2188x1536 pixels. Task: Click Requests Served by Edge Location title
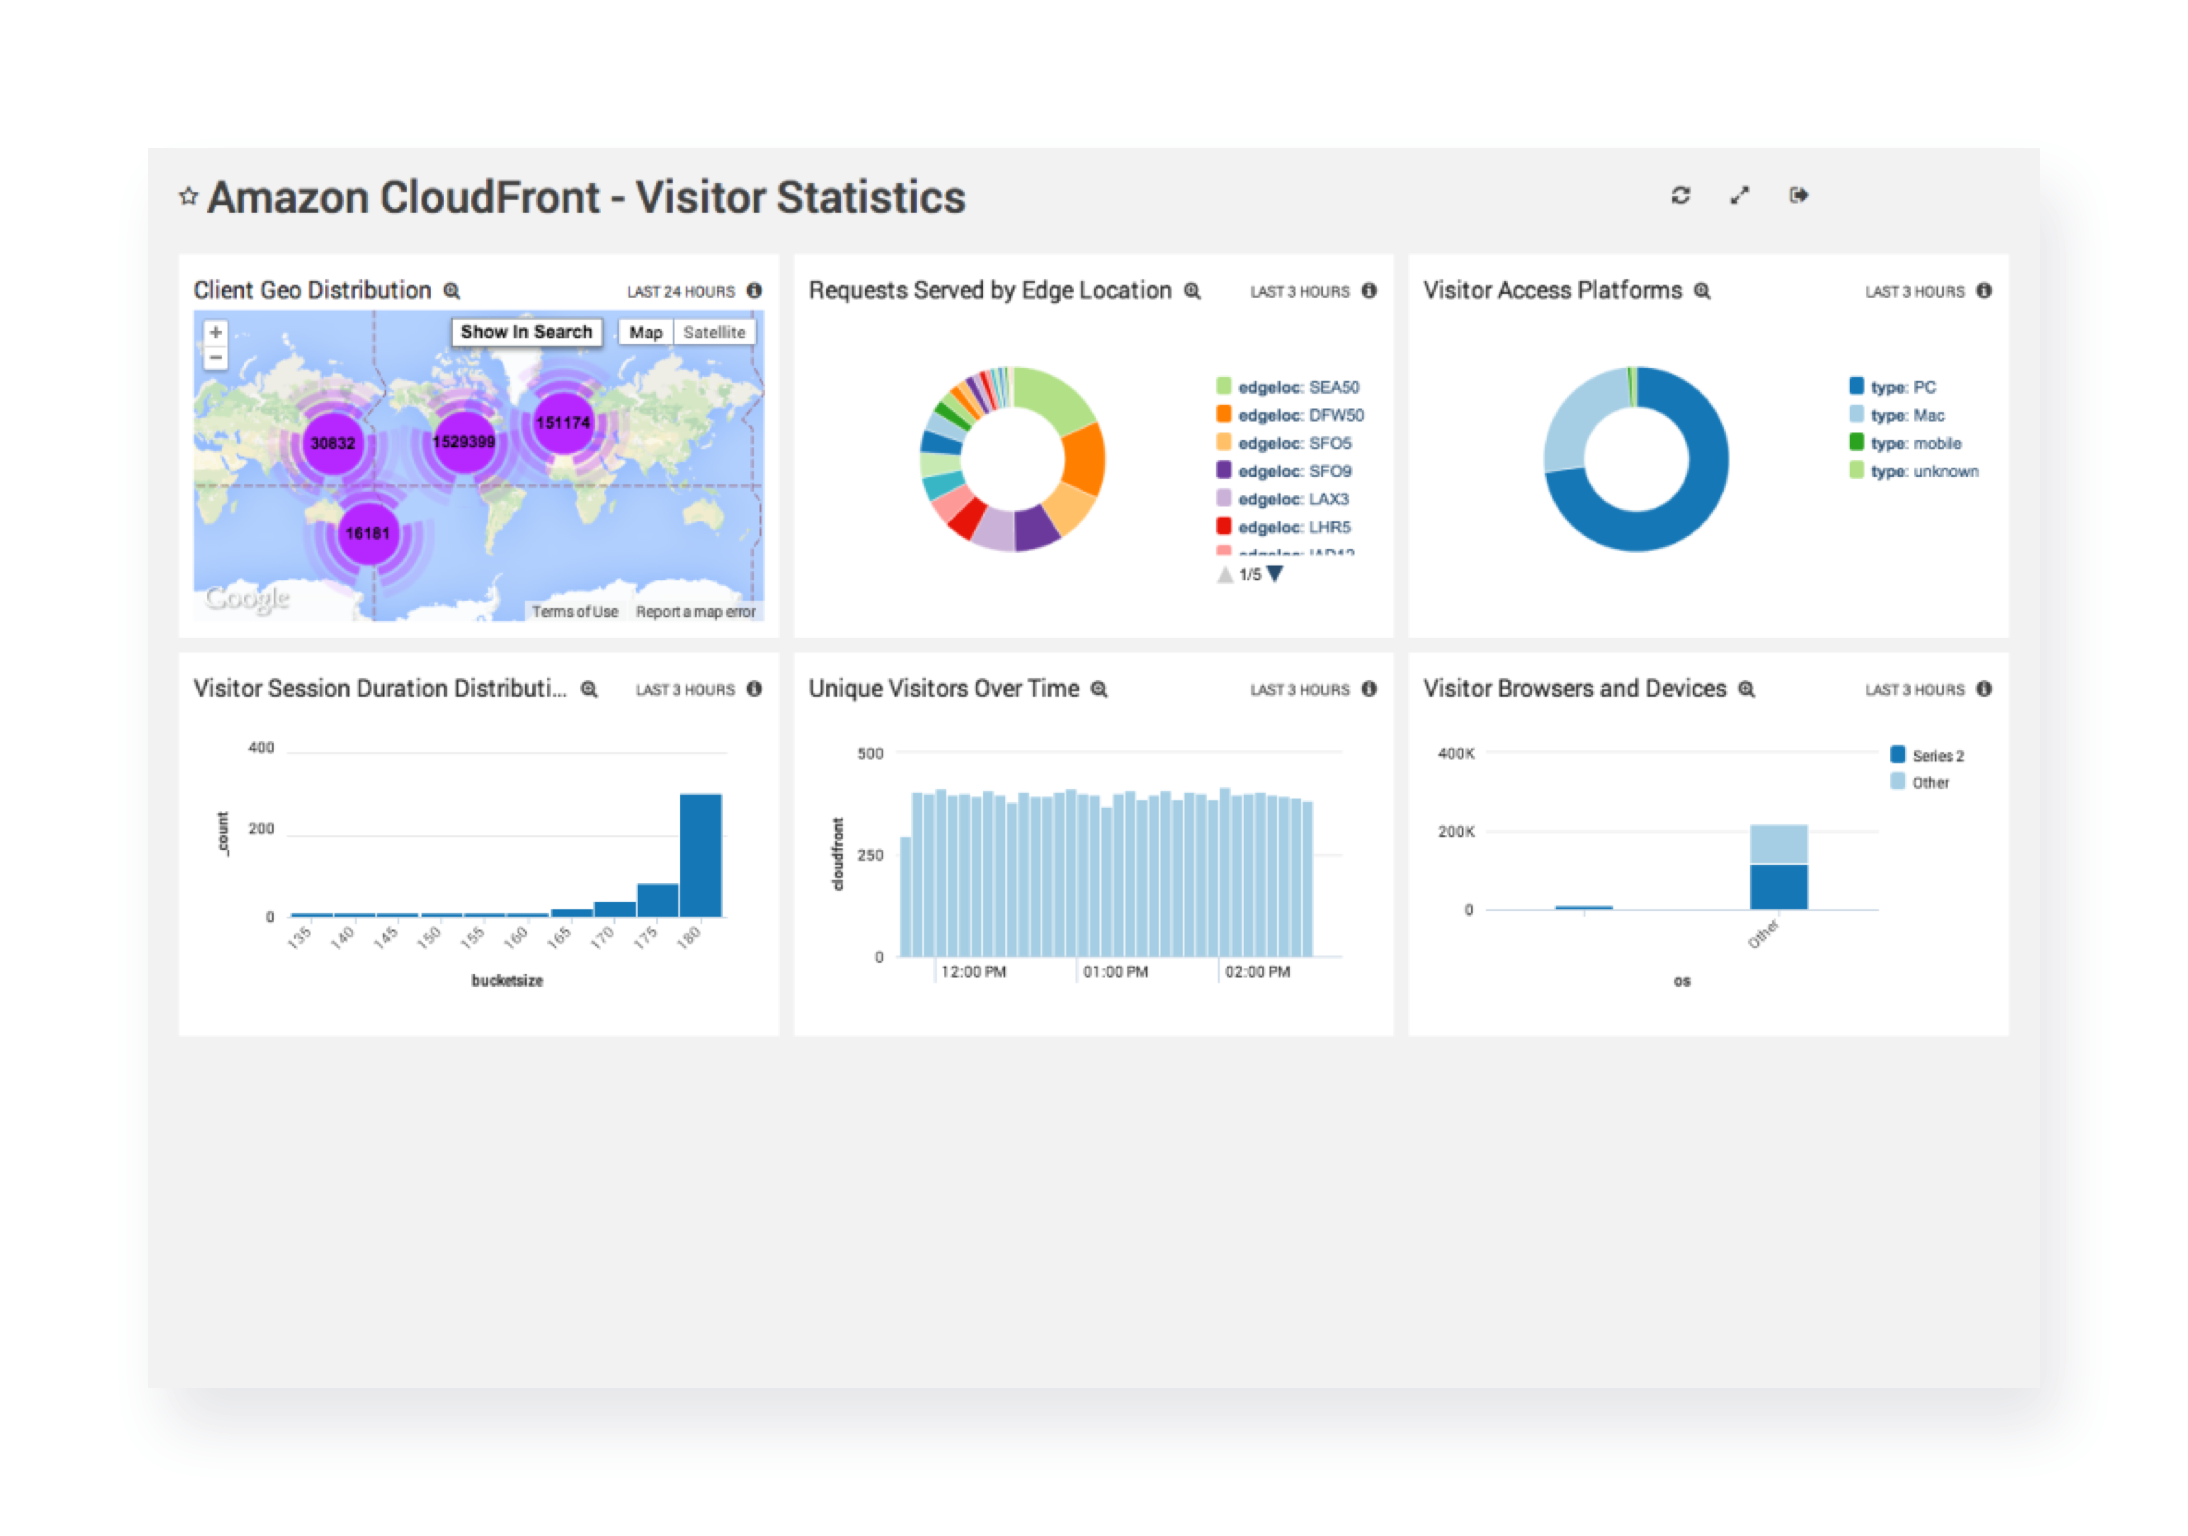click(990, 290)
